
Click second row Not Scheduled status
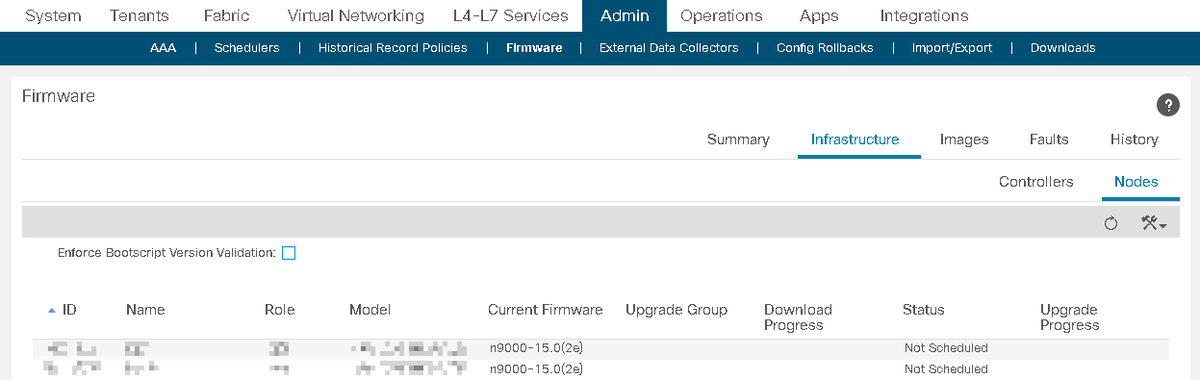pyautogui.click(x=946, y=369)
